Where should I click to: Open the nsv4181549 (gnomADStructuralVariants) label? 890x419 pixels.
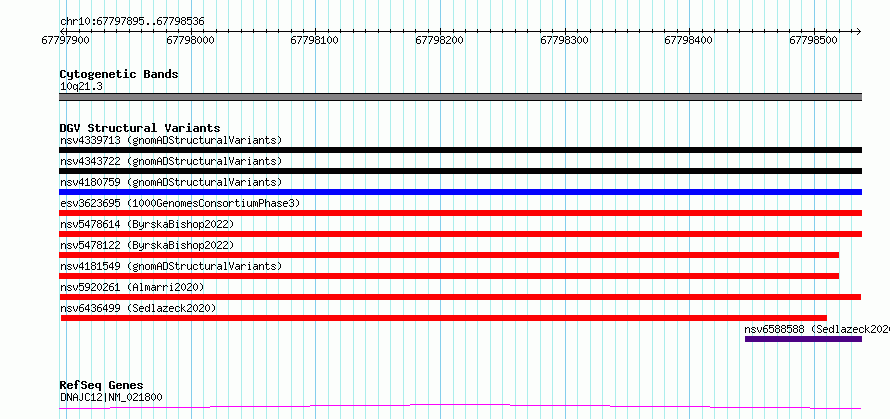171,266
